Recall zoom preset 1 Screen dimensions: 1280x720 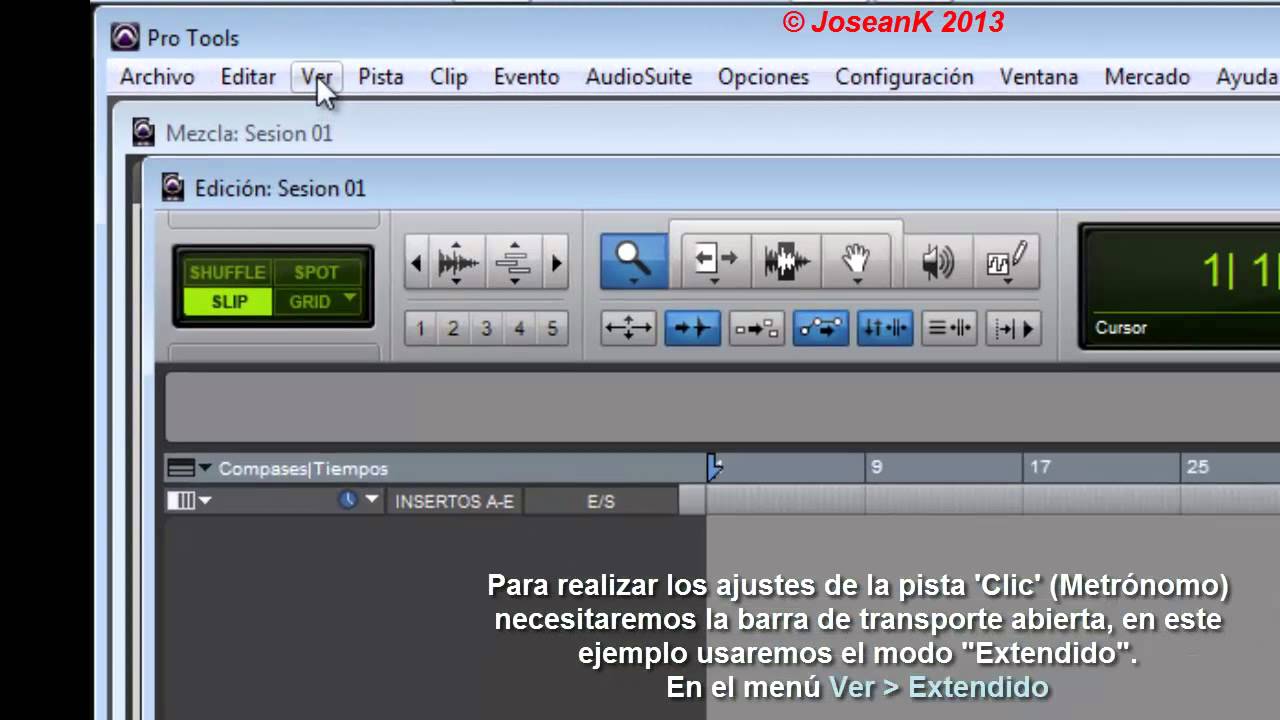(420, 328)
